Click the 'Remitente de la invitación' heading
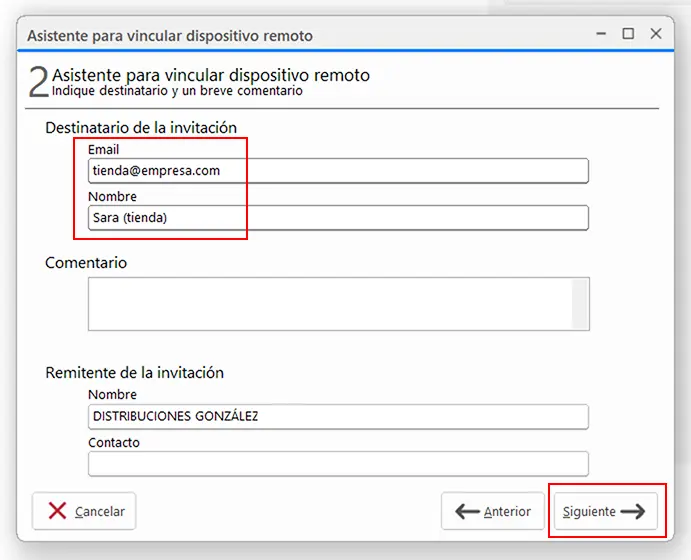Screen dimensions: 691x560 pos(134,373)
